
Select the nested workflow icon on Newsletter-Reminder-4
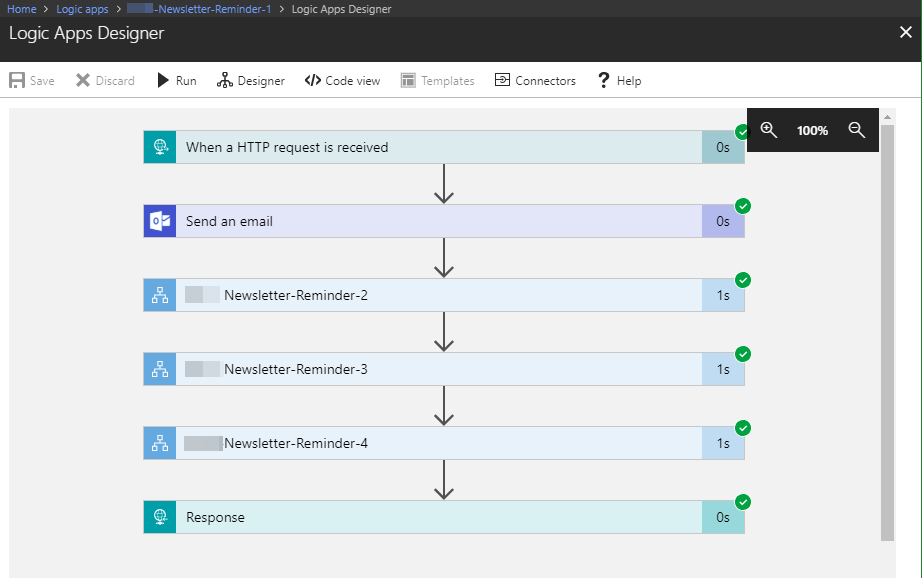tap(159, 443)
